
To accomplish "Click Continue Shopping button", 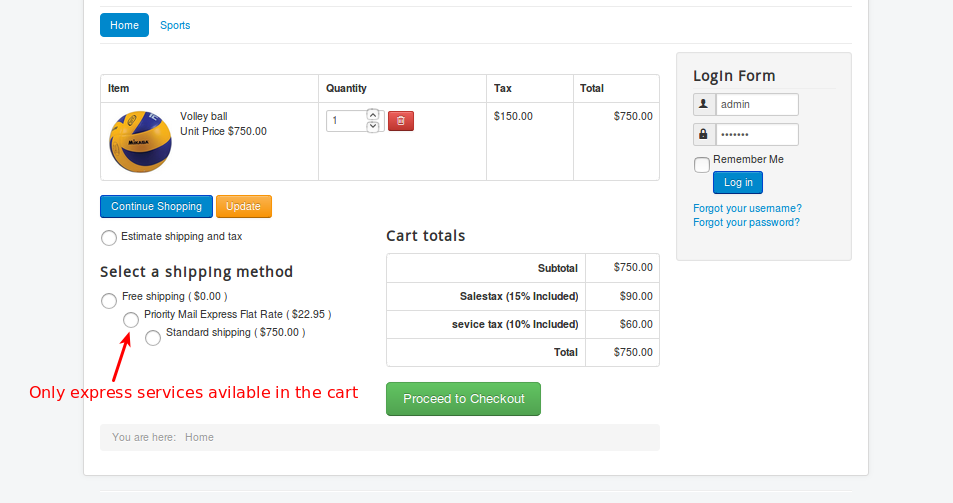I will point(156,206).
